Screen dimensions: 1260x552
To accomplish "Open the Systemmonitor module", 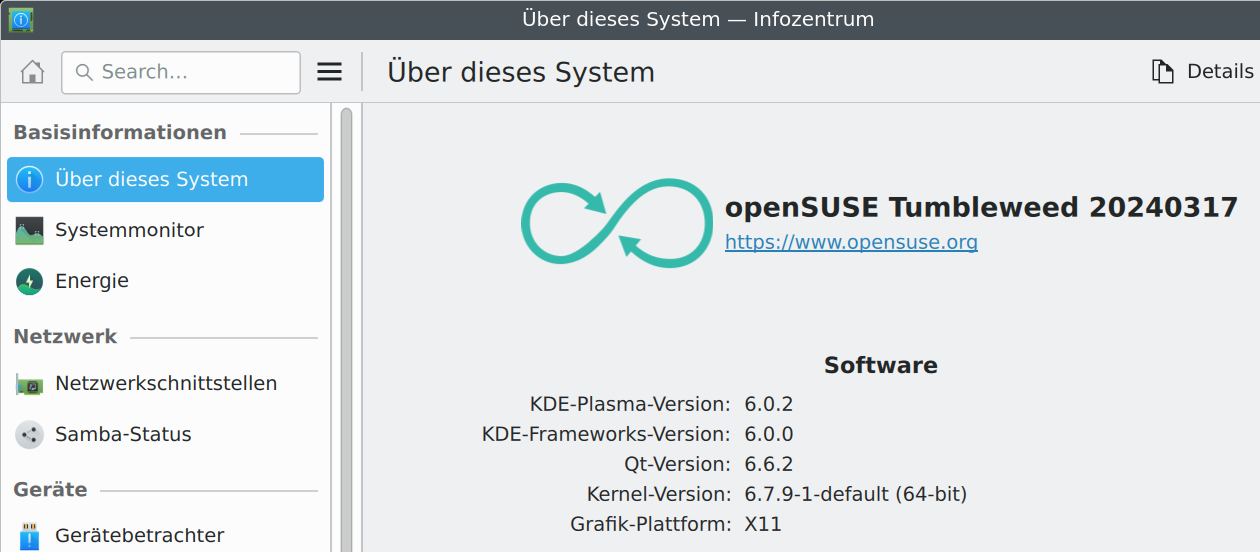I will point(129,231).
